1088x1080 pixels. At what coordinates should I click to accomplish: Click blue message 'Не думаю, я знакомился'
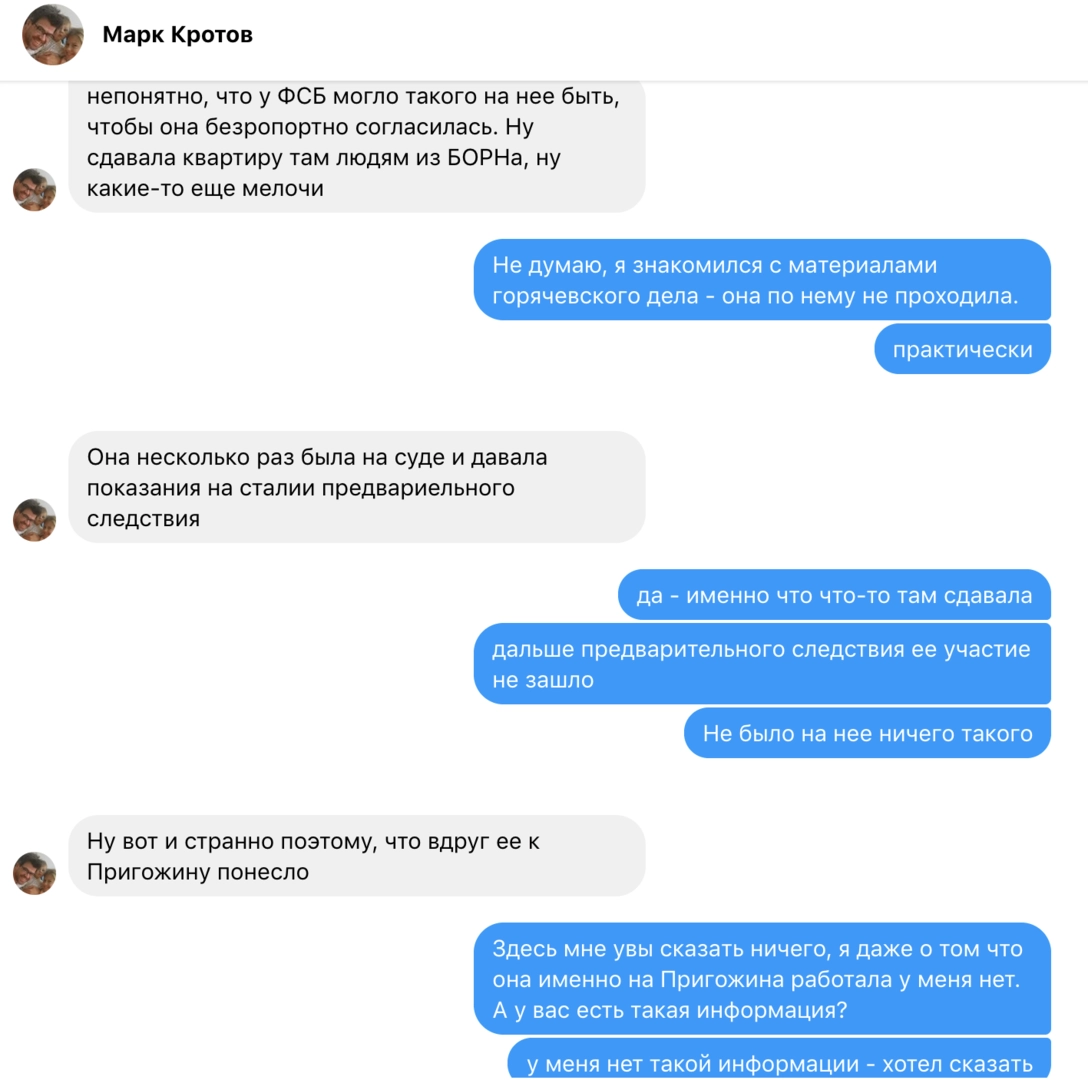(x=762, y=280)
